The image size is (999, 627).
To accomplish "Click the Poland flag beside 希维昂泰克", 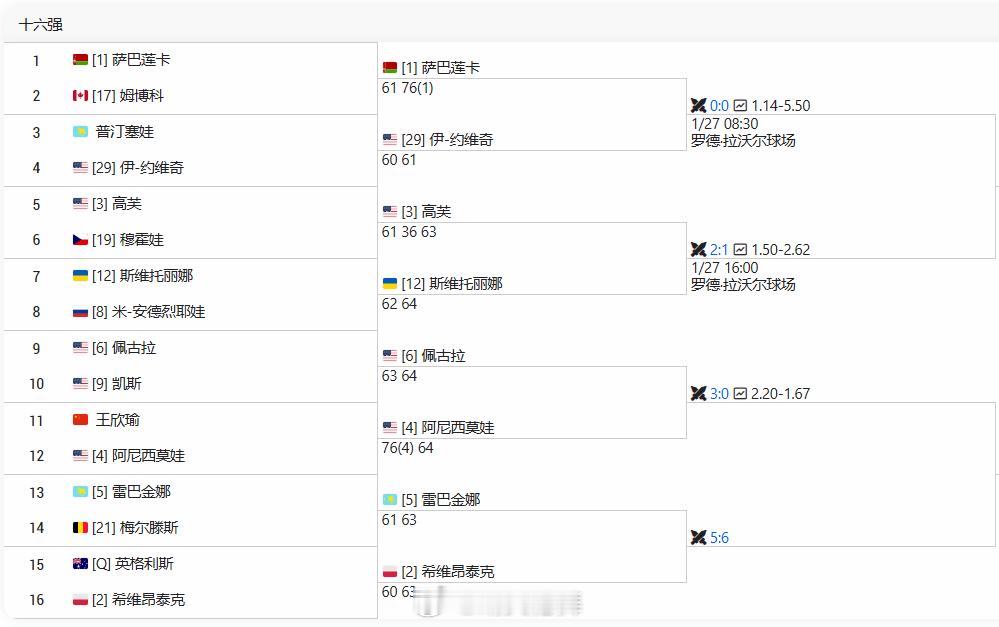I will pyautogui.click(x=82, y=600).
